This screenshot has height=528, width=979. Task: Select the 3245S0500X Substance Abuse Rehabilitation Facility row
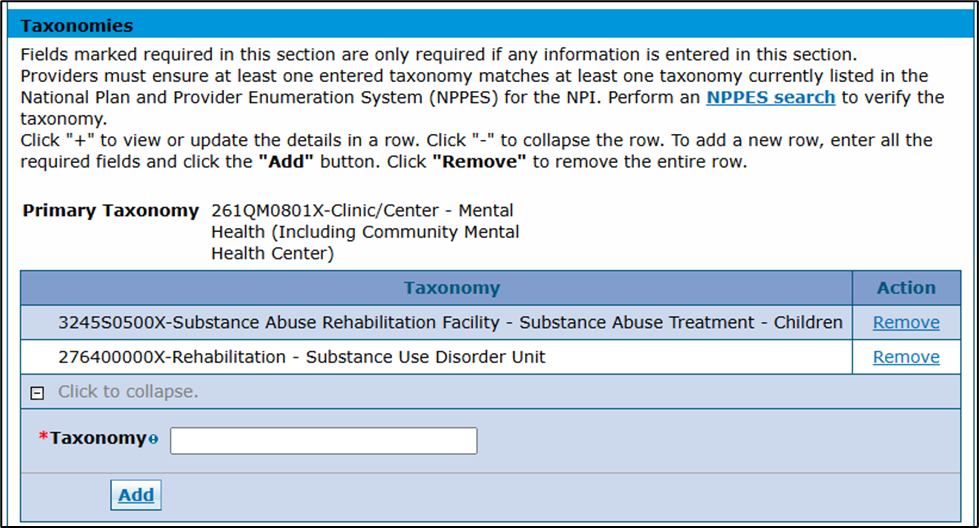point(450,323)
